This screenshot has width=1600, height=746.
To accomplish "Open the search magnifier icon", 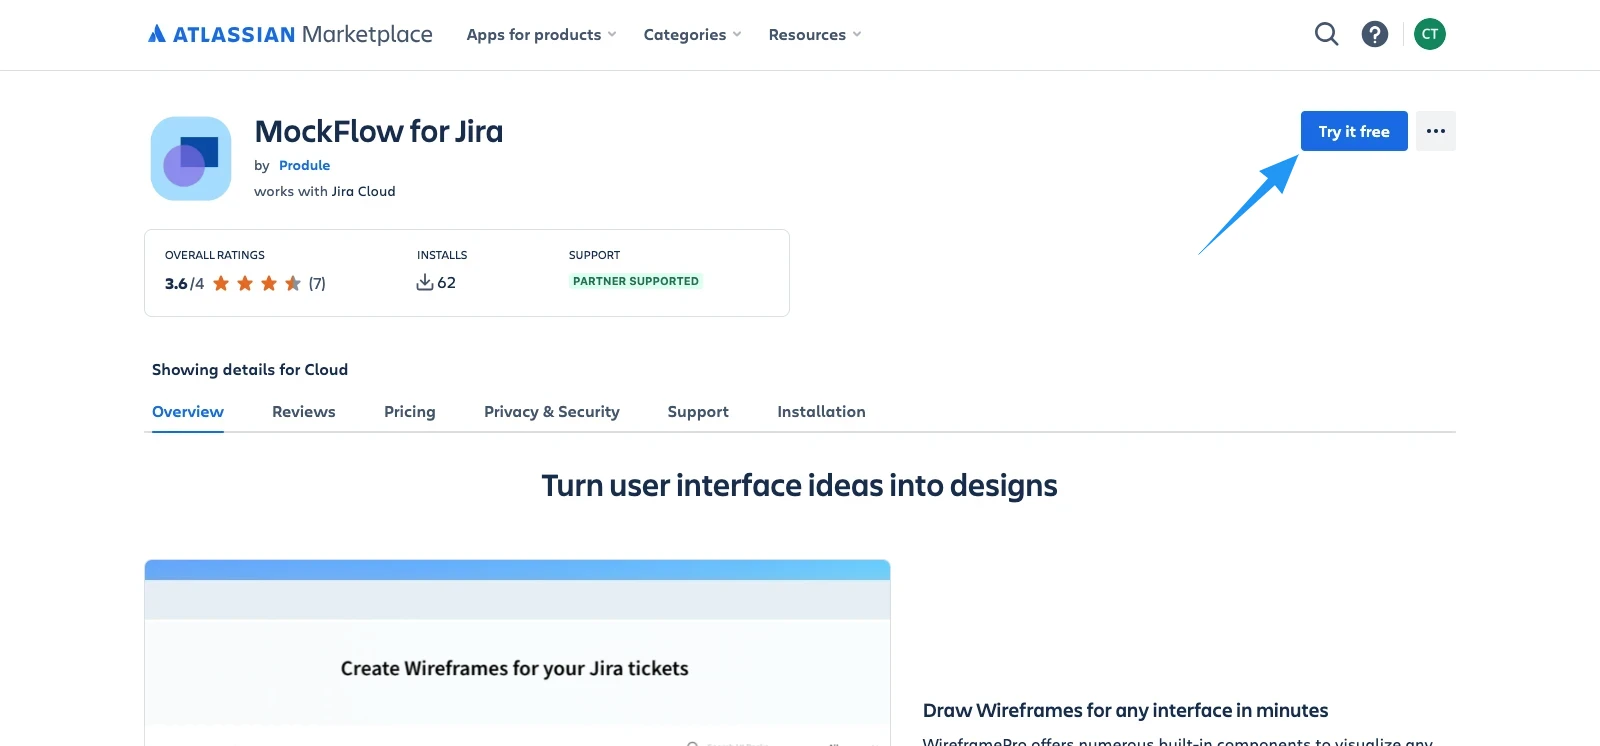I will [1326, 34].
